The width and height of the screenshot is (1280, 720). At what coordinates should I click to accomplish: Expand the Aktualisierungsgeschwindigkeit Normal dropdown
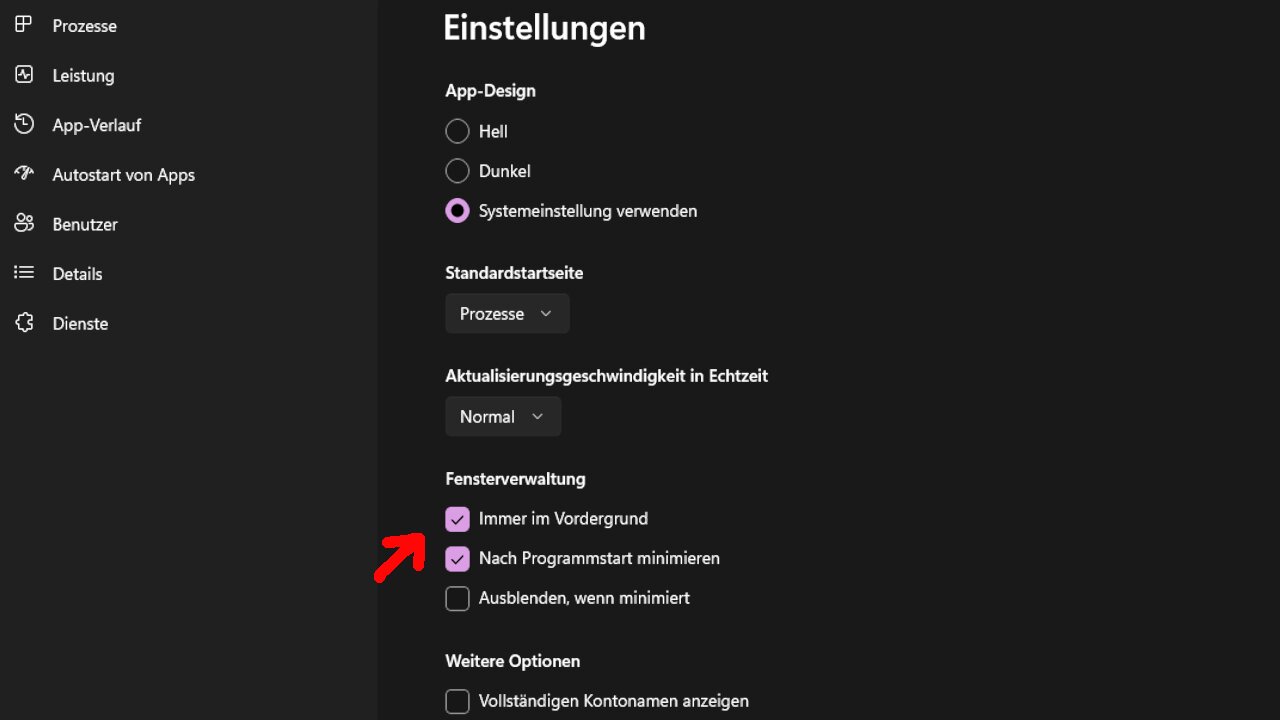pos(503,417)
